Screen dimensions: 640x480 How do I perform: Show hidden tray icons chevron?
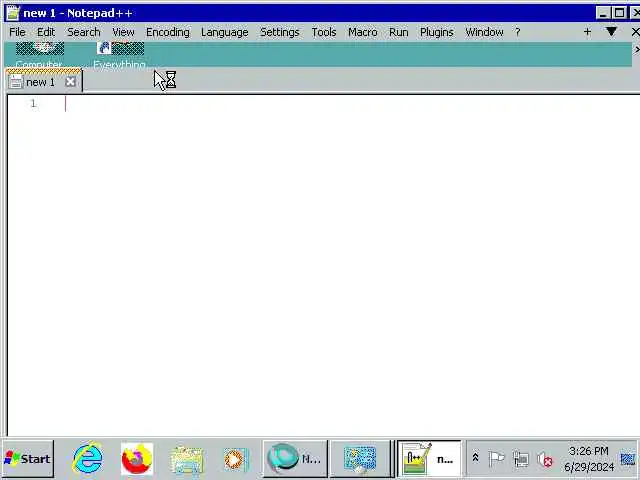click(475, 458)
